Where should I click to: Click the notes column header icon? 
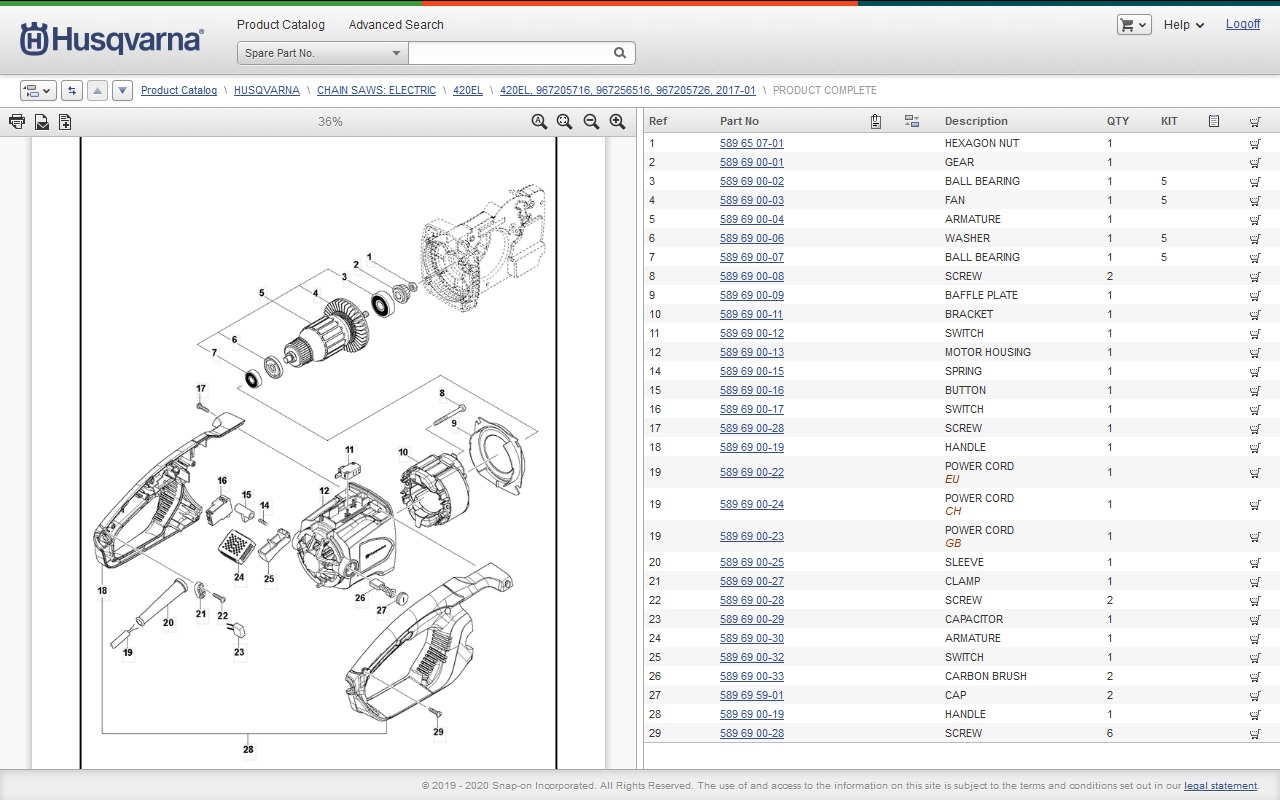coord(1213,121)
